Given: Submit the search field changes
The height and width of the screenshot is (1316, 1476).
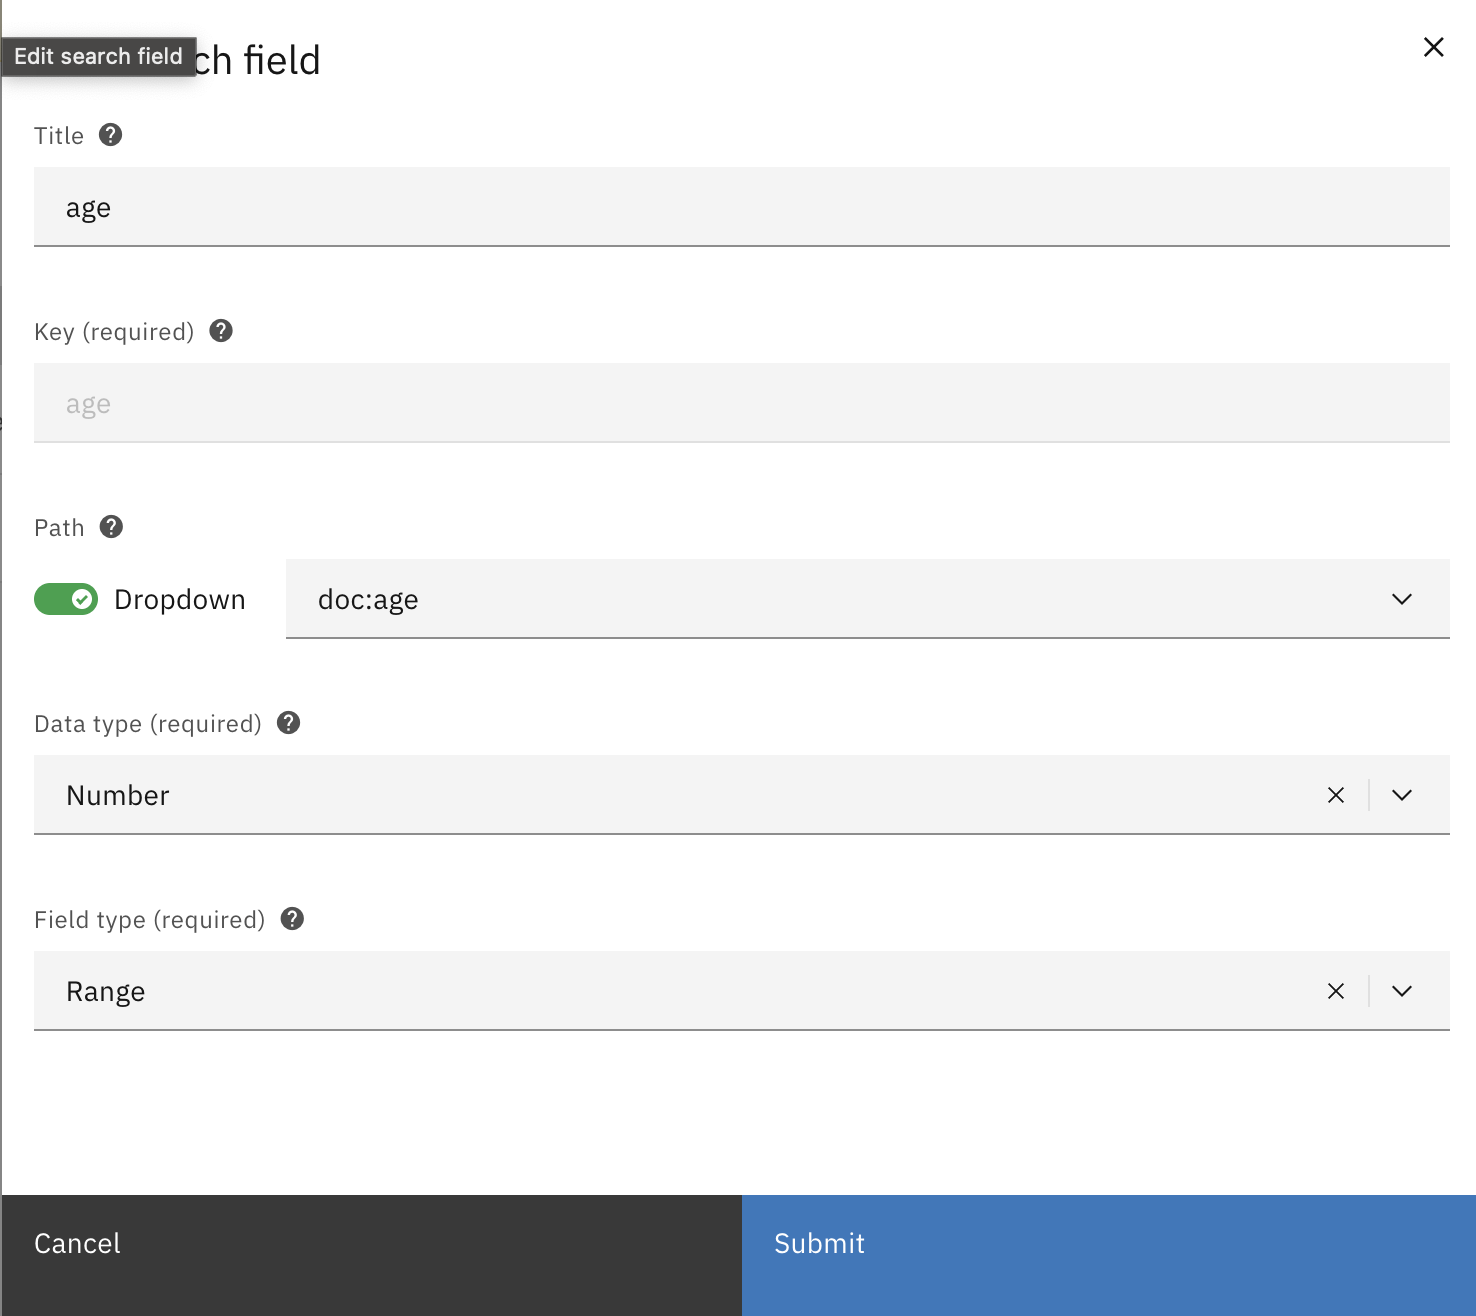Looking at the screenshot, I should click(x=1108, y=1244).
